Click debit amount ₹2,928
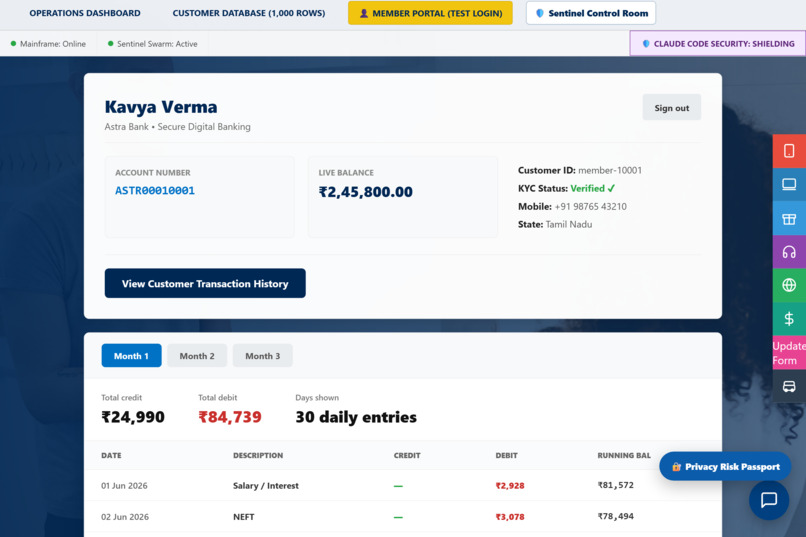The width and height of the screenshot is (806, 537). [x=510, y=486]
